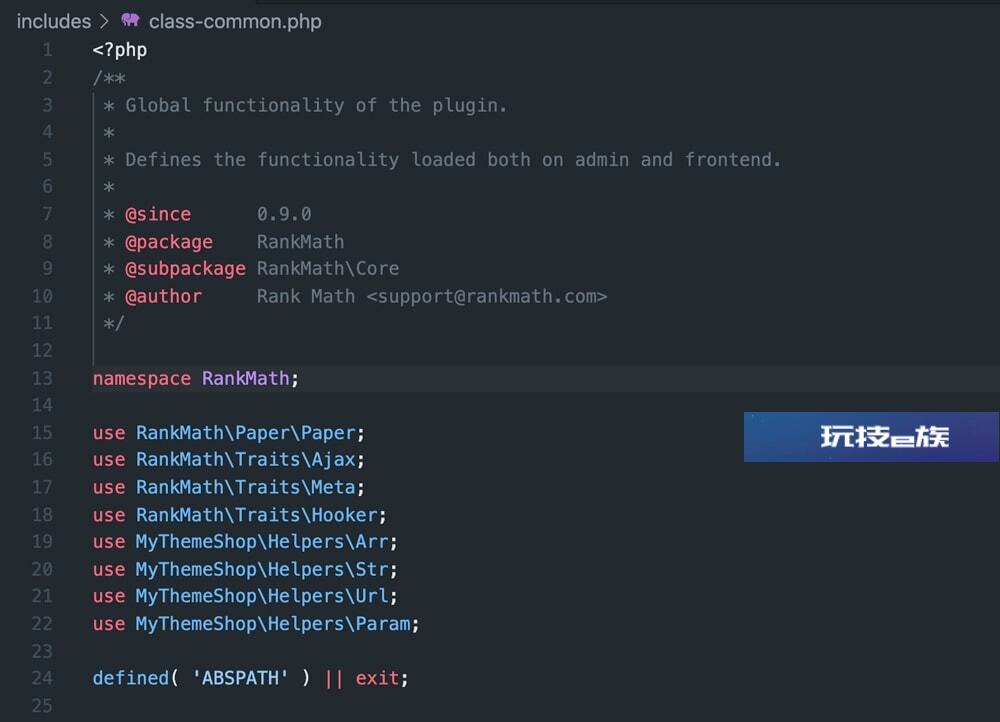Click 'MyThemeShop\Helpers\Url' use statement

[261, 596]
